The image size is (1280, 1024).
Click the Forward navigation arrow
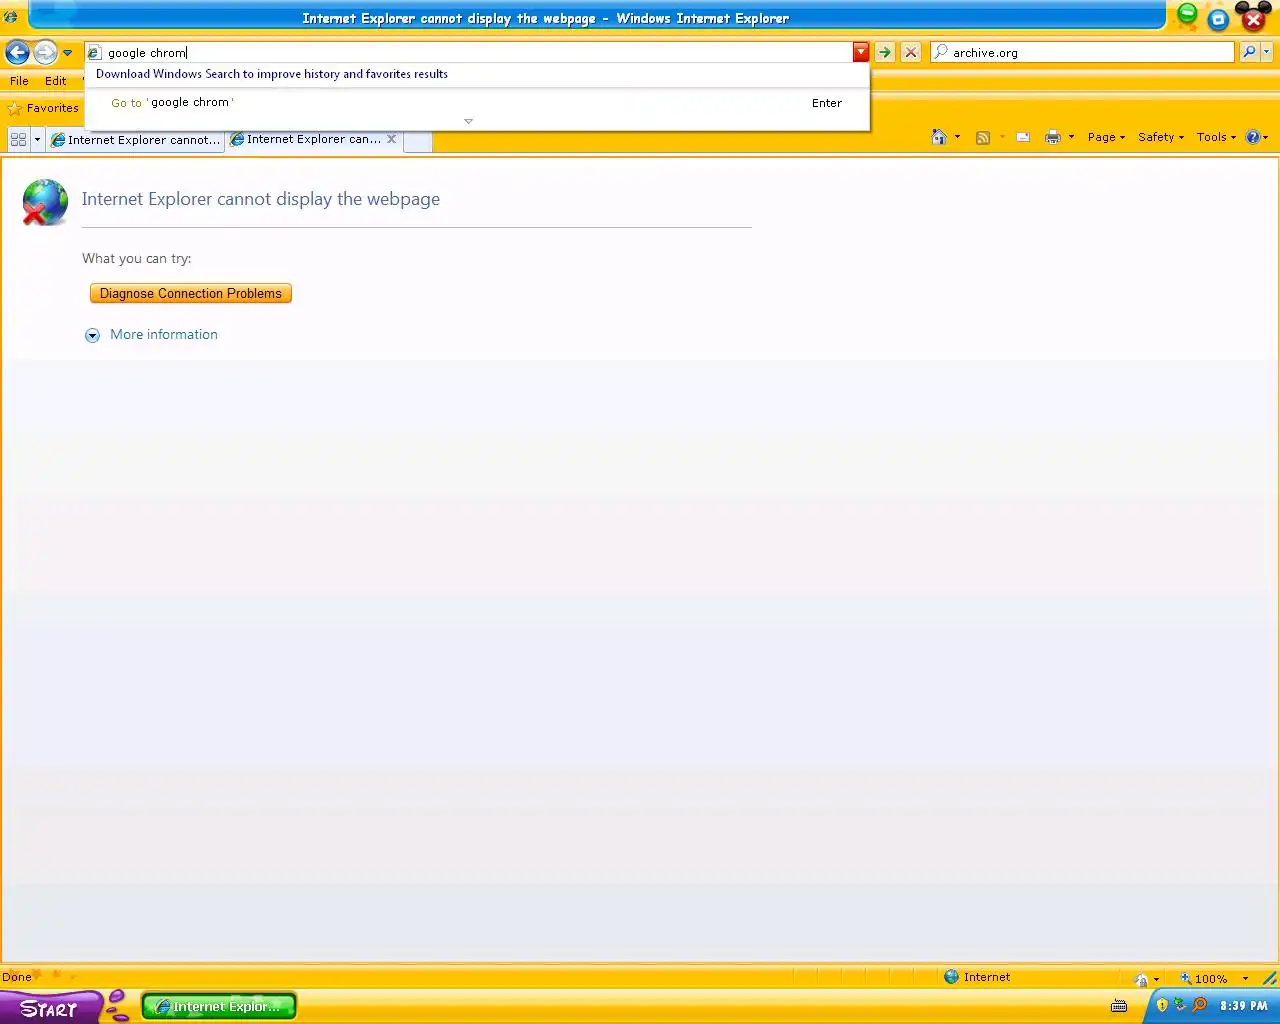click(x=45, y=52)
